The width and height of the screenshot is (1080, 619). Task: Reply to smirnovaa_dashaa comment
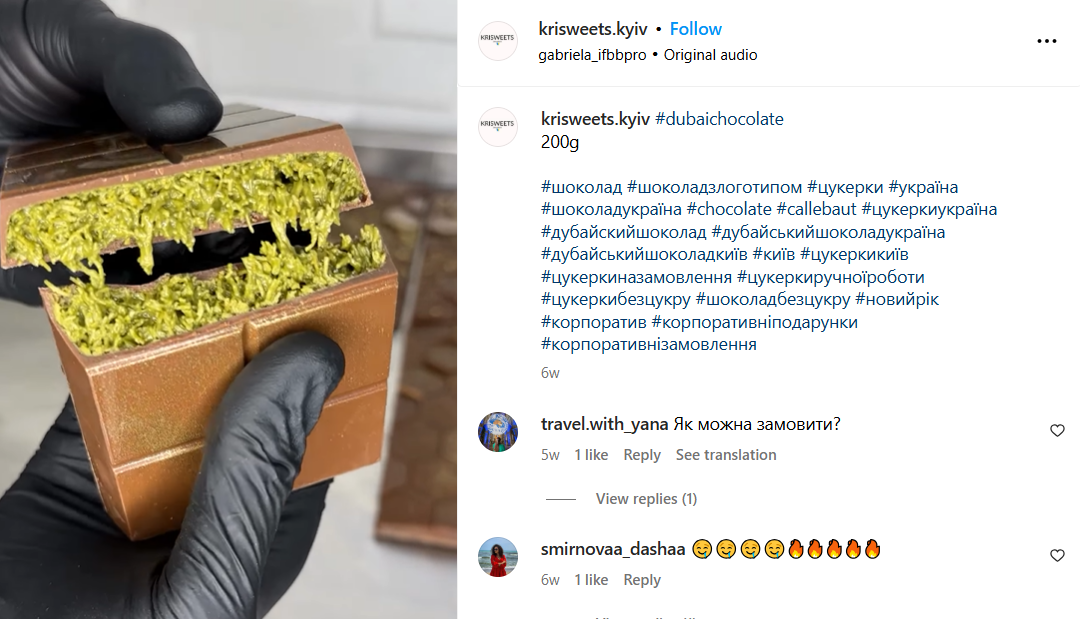(641, 580)
